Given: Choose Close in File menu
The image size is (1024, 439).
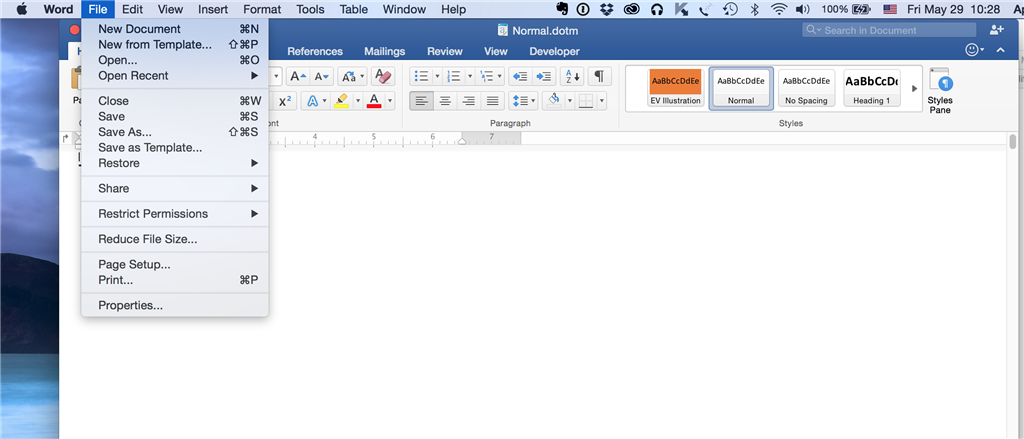Looking at the screenshot, I should coord(174,101).
